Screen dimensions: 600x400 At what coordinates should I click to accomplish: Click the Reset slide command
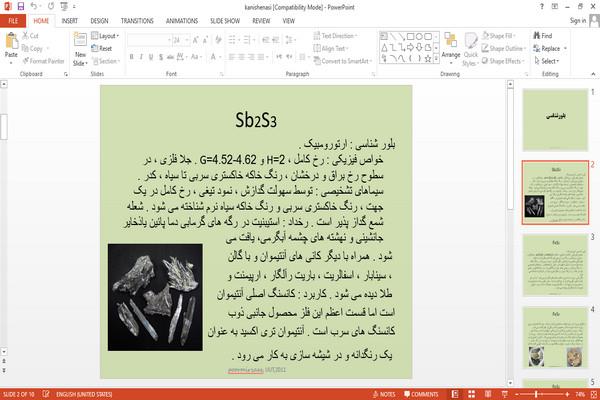pos(102,48)
